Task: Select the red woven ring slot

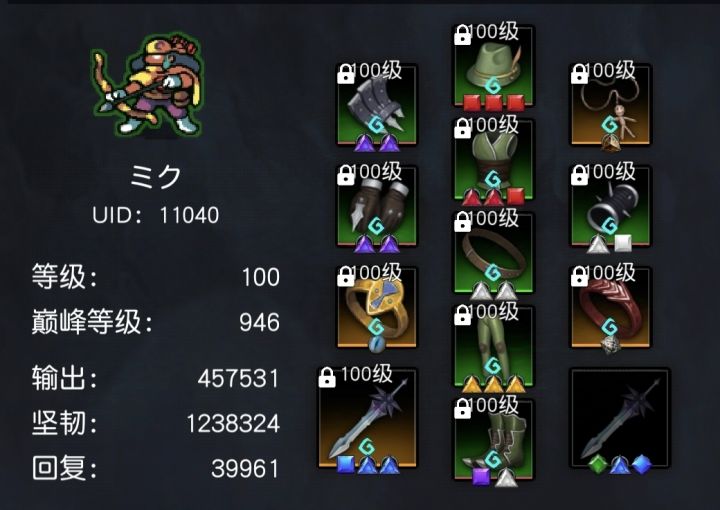Action: tap(610, 307)
